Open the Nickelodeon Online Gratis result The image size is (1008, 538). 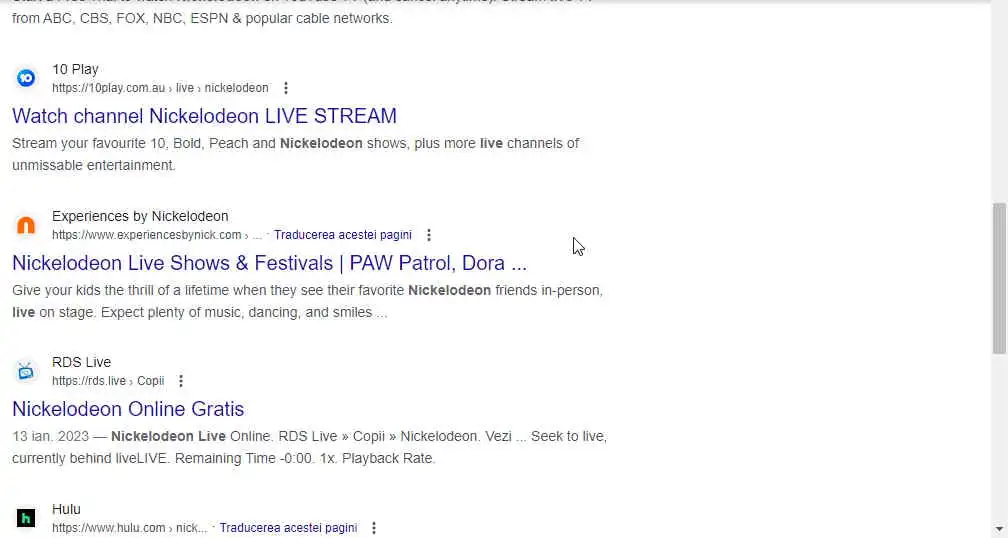tap(128, 409)
